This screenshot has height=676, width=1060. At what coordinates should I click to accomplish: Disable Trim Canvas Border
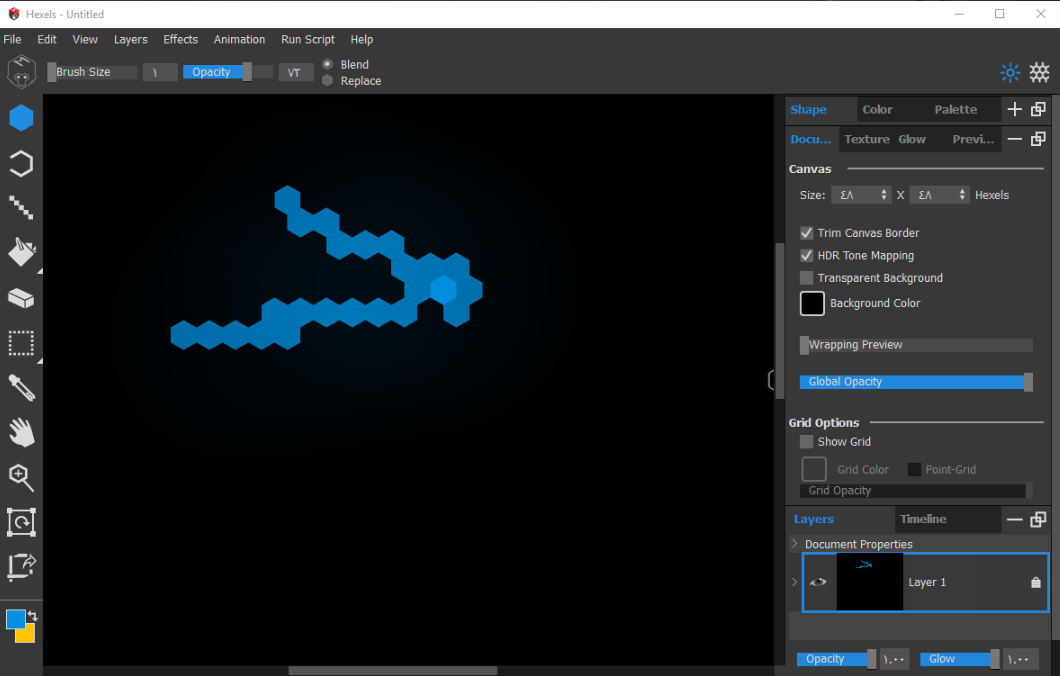pos(806,232)
